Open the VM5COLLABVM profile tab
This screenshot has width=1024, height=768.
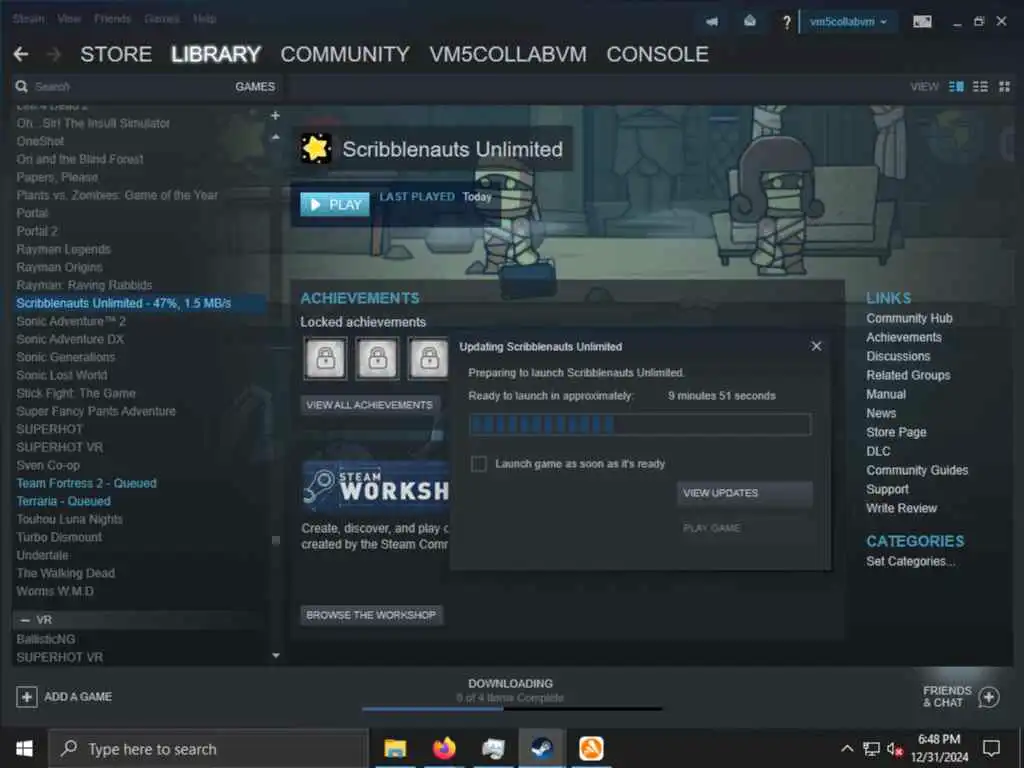pos(507,54)
